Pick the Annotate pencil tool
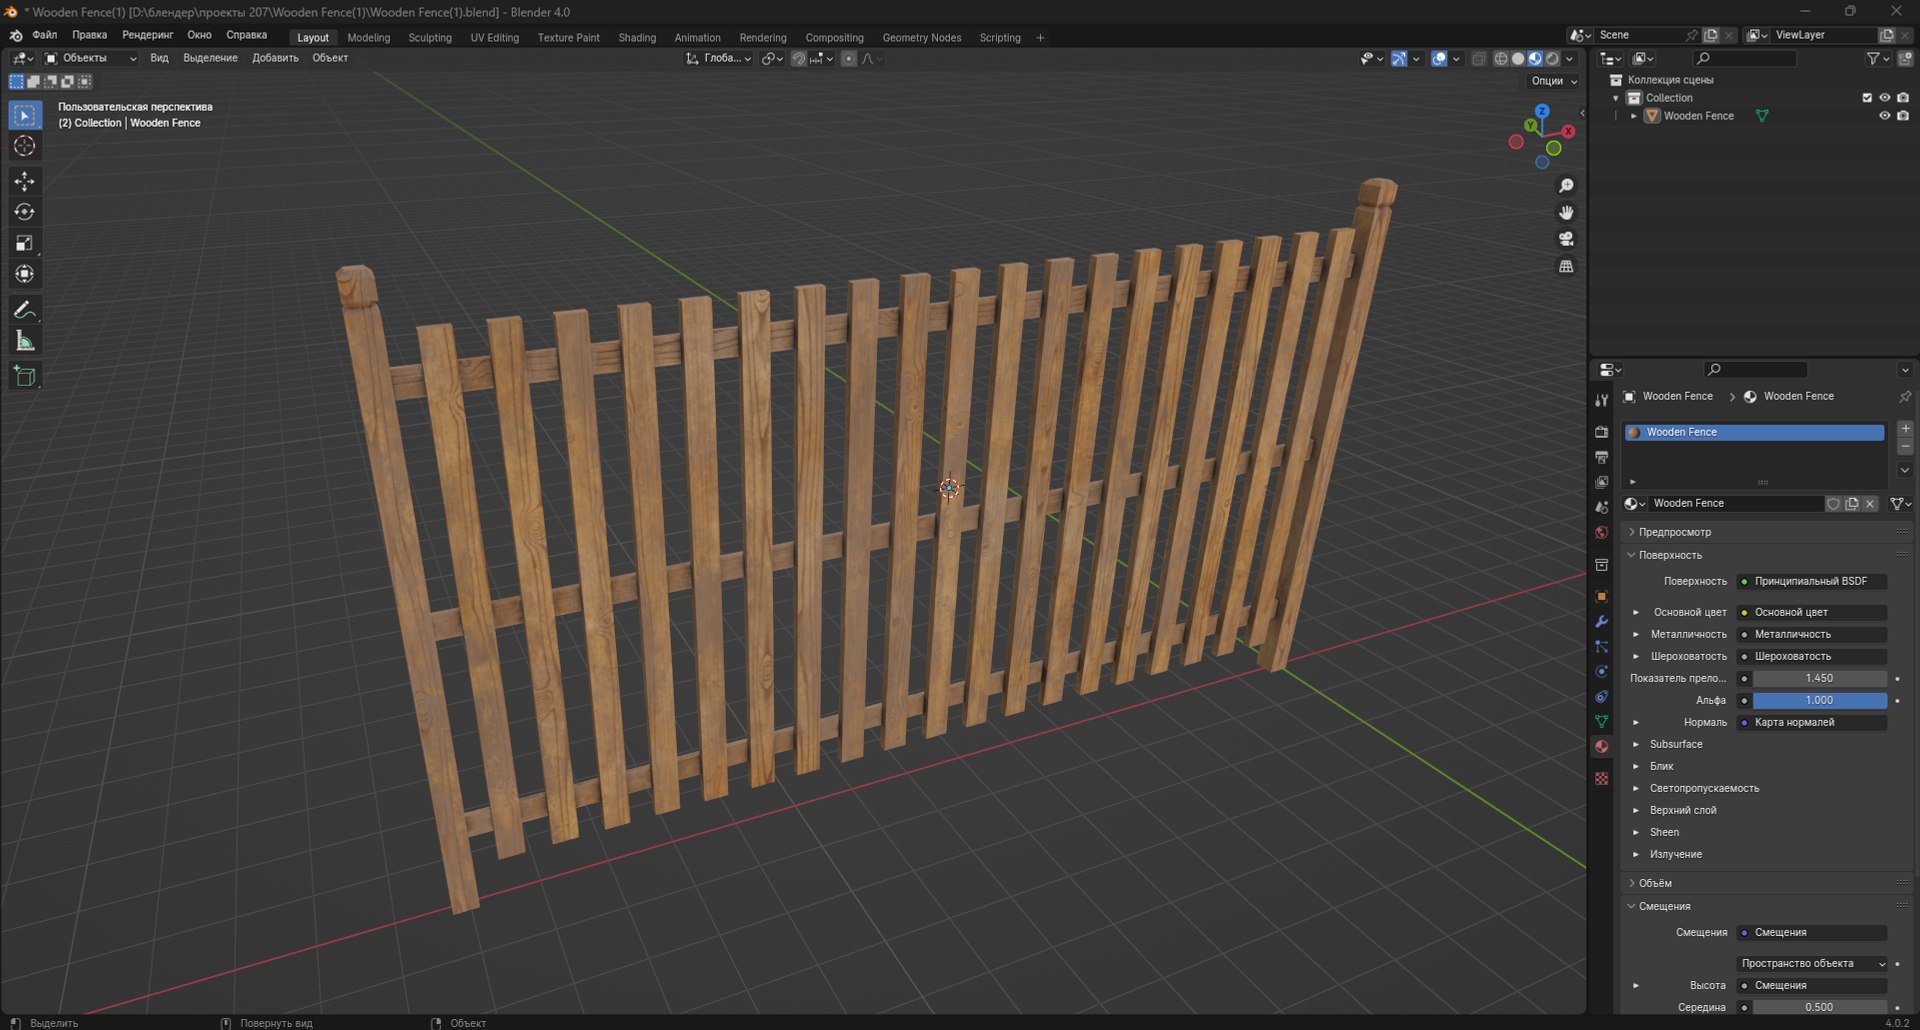 click(x=25, y=310)
